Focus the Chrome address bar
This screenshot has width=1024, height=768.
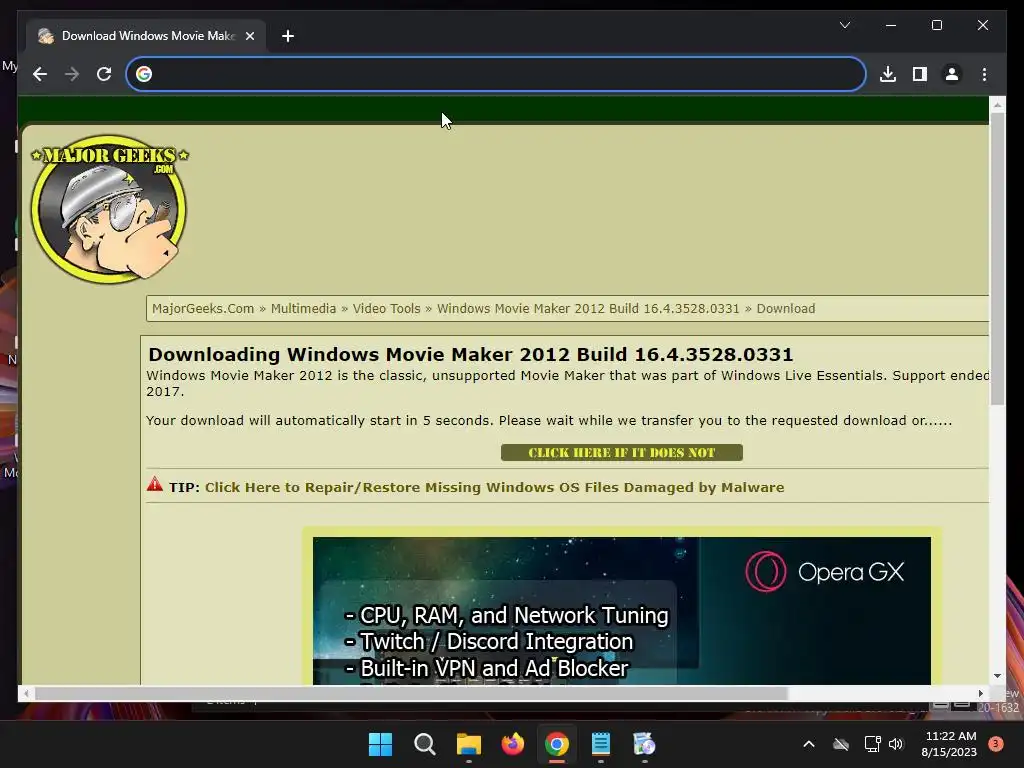tap(496, 74)
